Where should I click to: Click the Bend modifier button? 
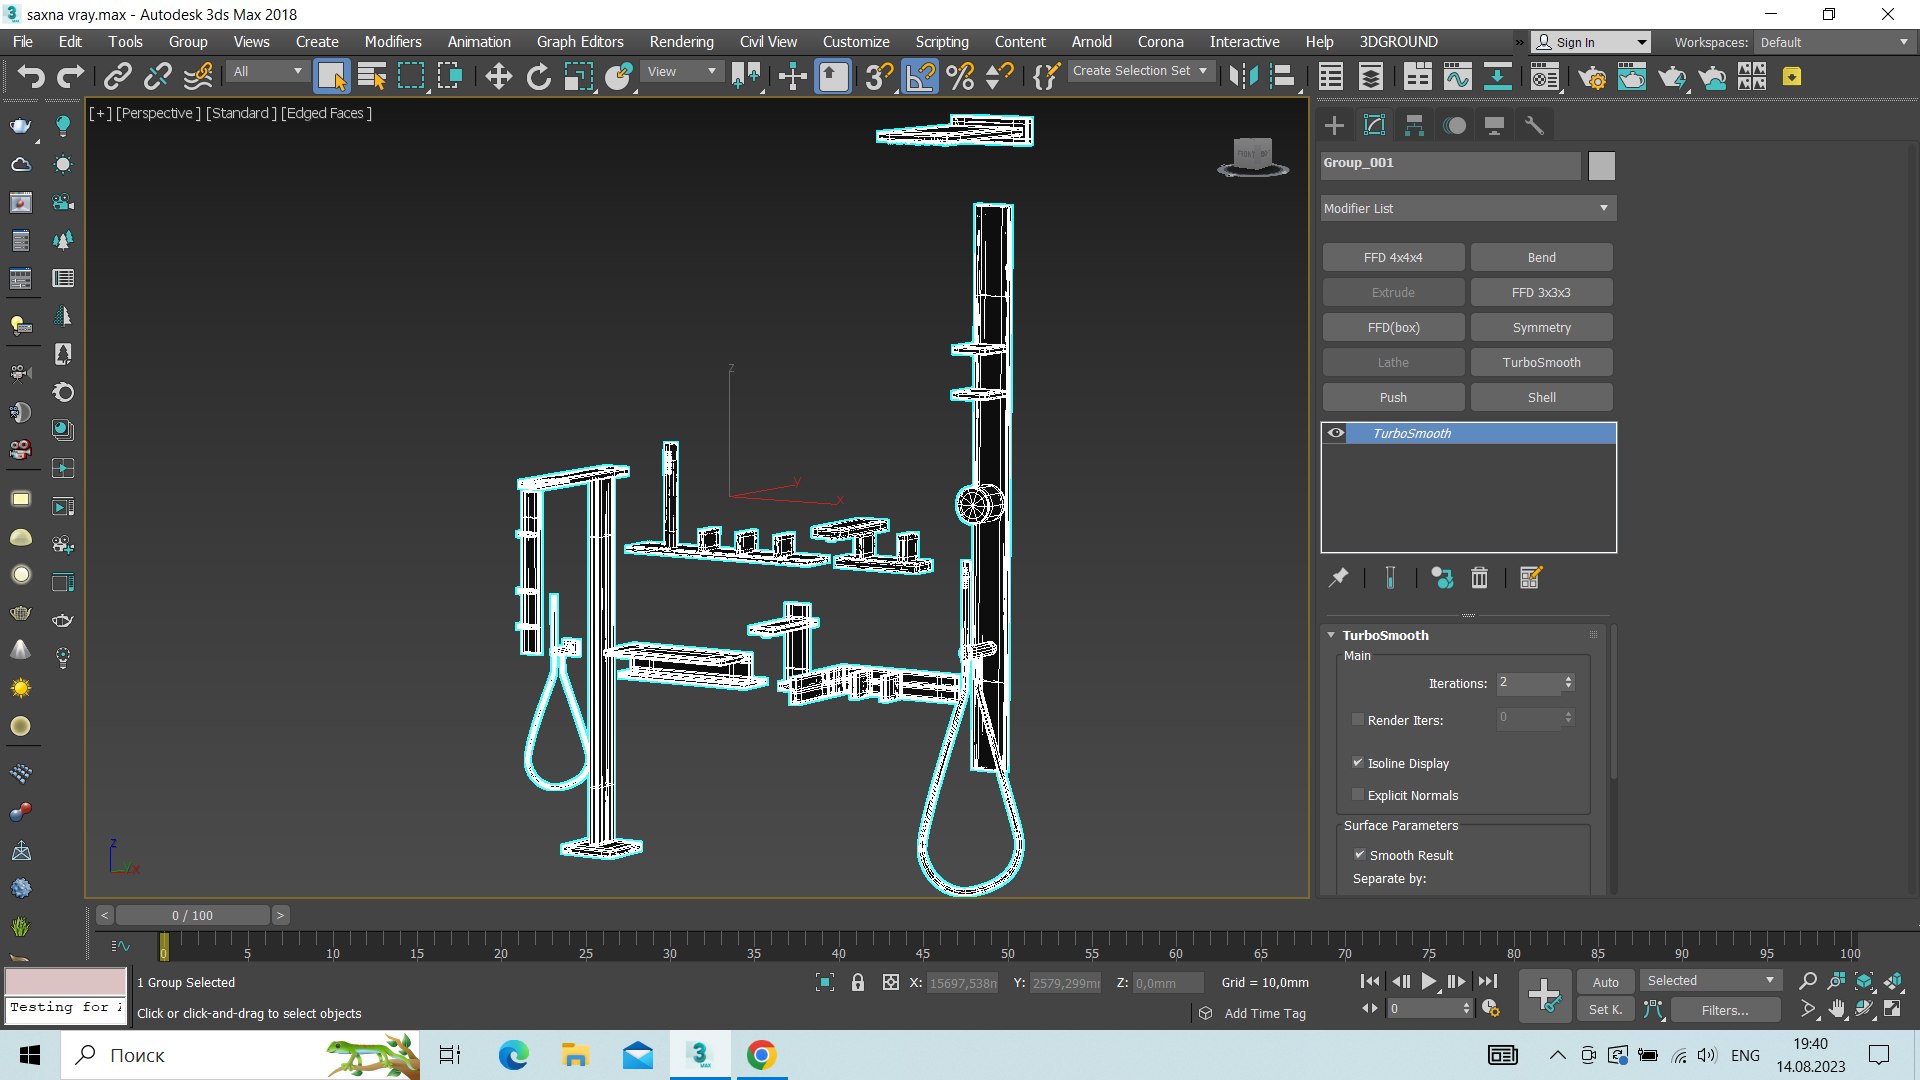(x=1541, y=257)
